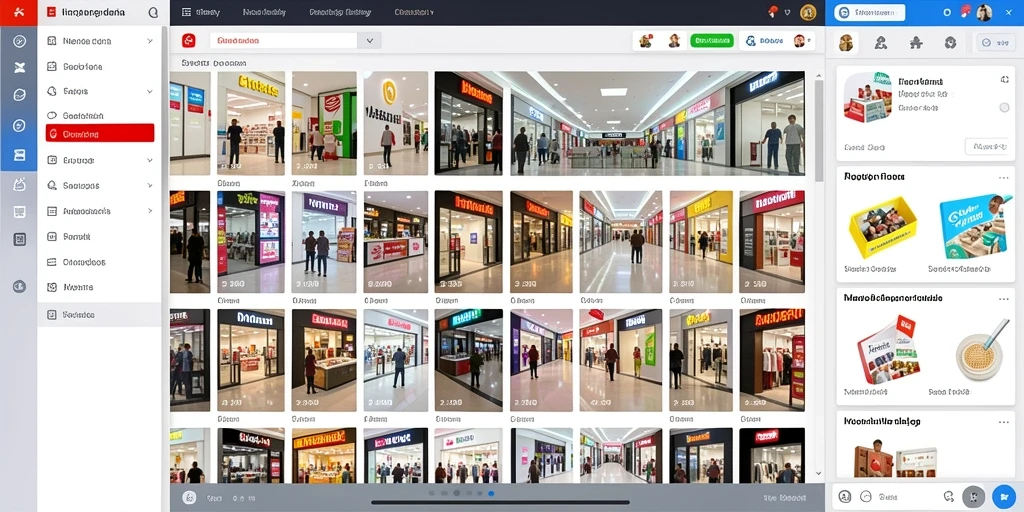Screen dimensions: 1024x512
Task: Open the compass icon in the left rail
Action: point(19,41)
